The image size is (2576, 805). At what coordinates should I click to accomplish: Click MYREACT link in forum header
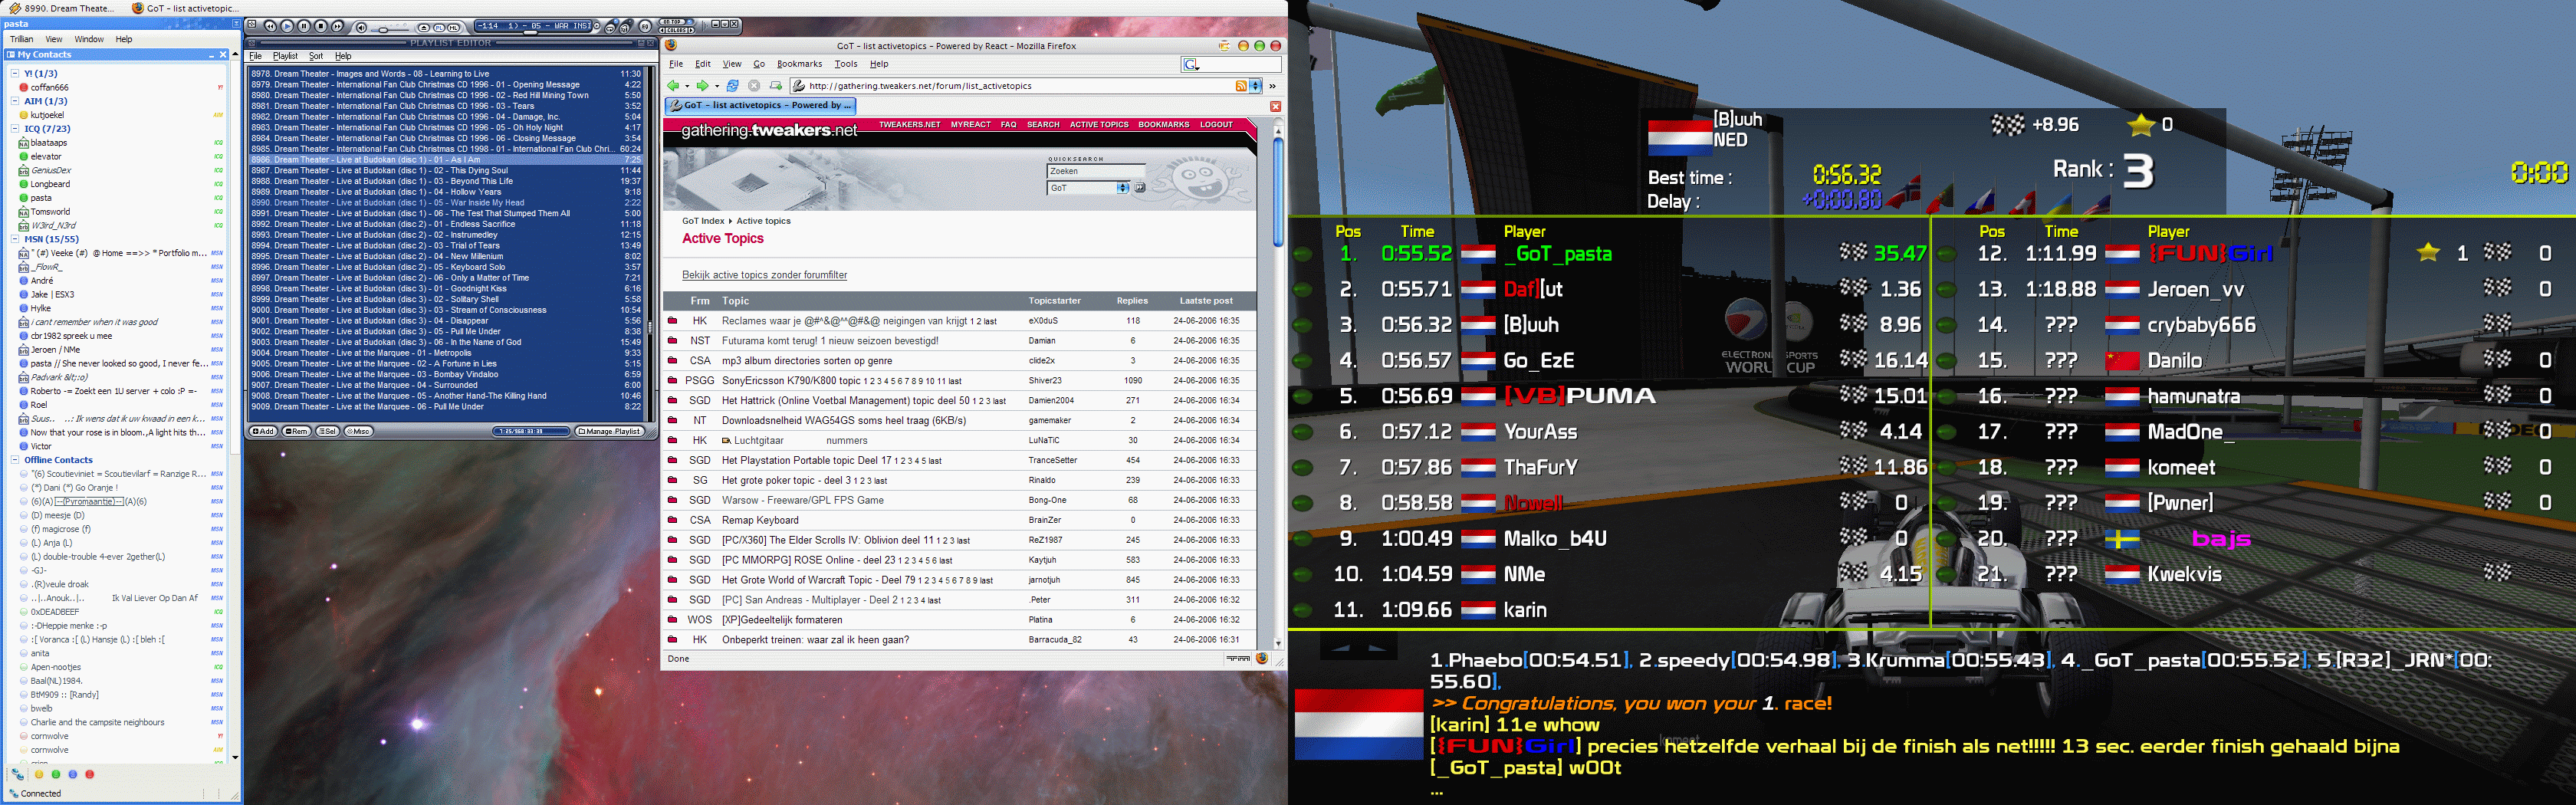[970, 125]
